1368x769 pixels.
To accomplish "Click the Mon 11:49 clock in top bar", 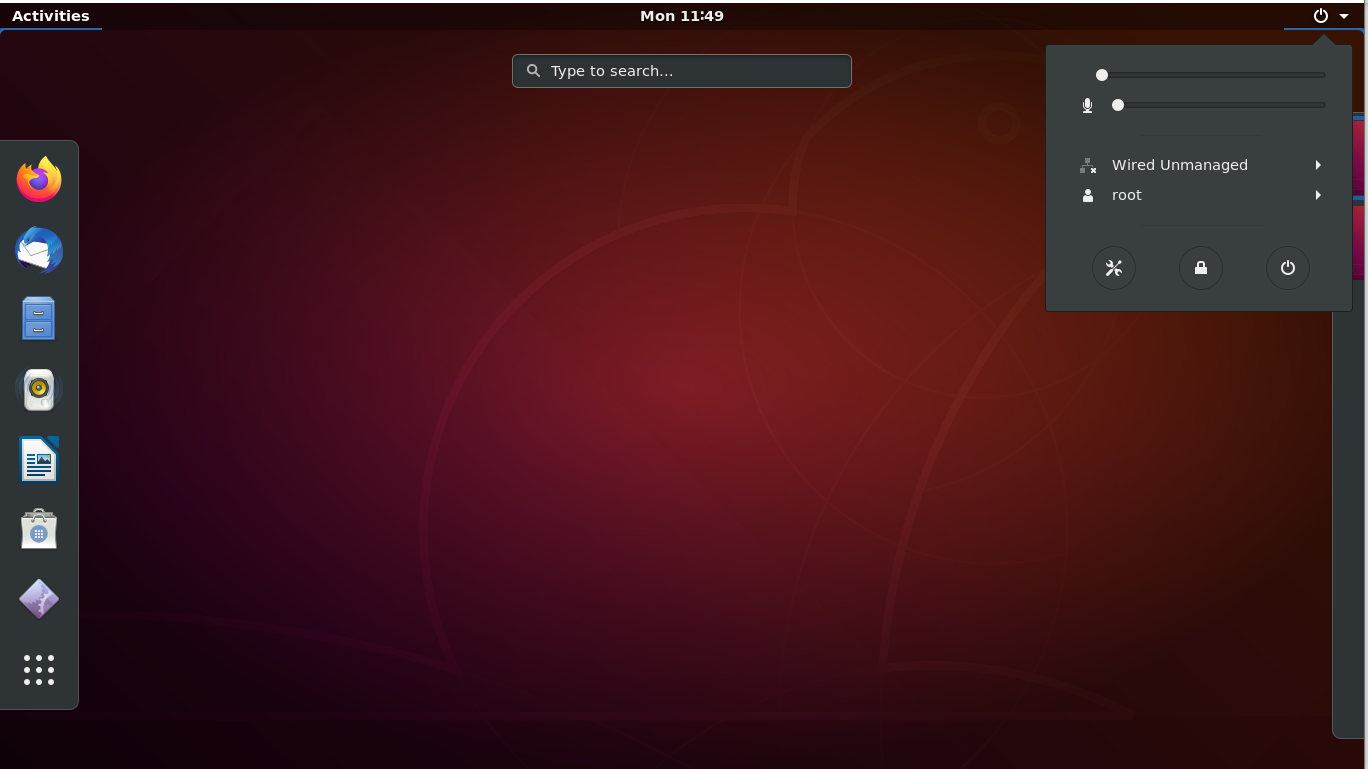I will tap(682, 15).
